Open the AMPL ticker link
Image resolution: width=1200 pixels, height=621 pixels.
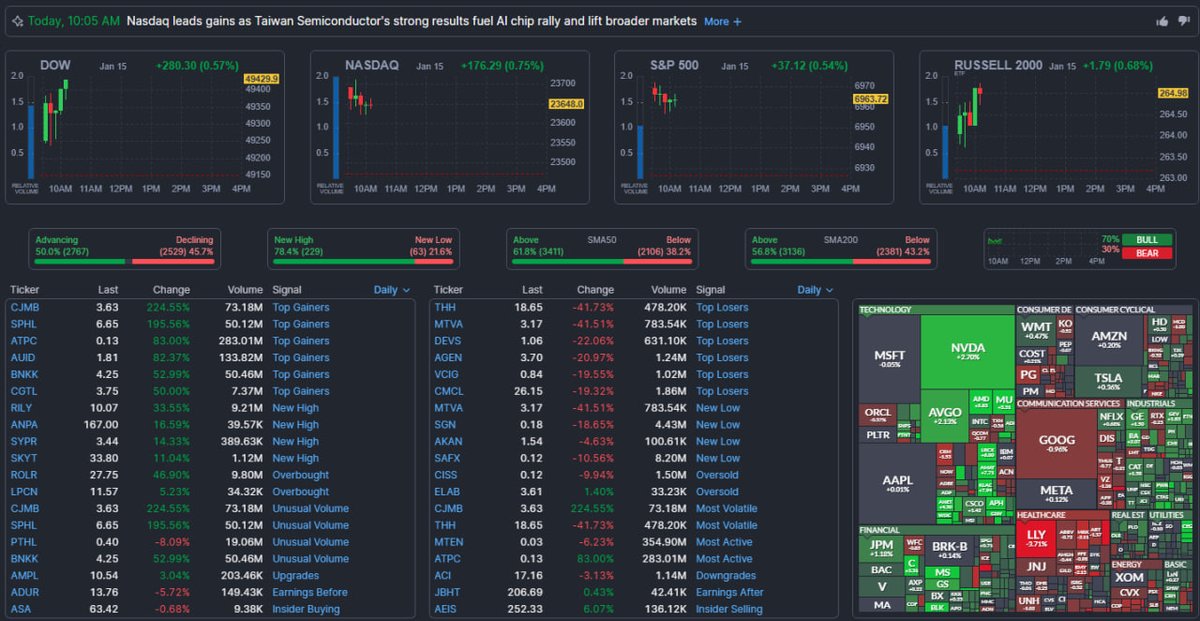pos(24,575)
